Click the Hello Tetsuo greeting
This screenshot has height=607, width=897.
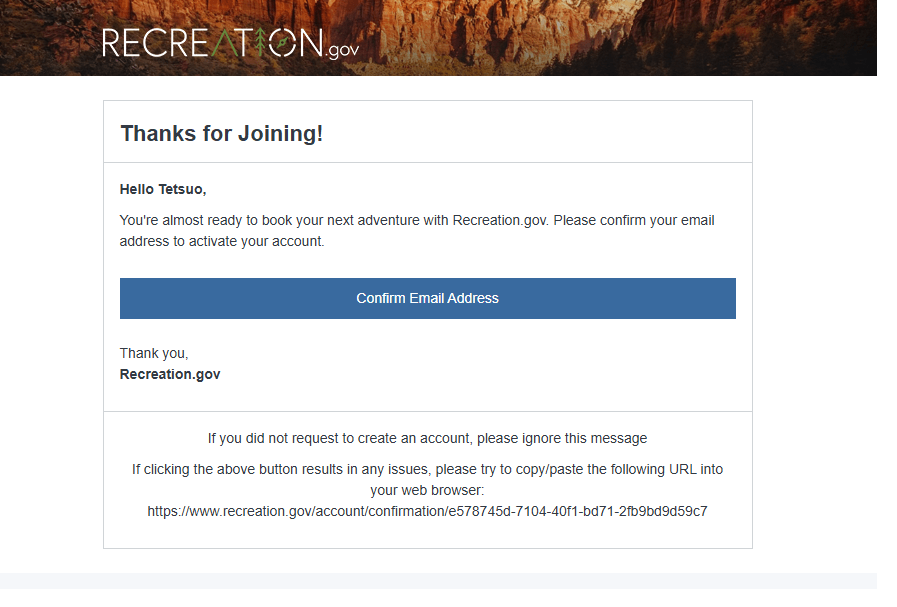(x=162, y=189)
